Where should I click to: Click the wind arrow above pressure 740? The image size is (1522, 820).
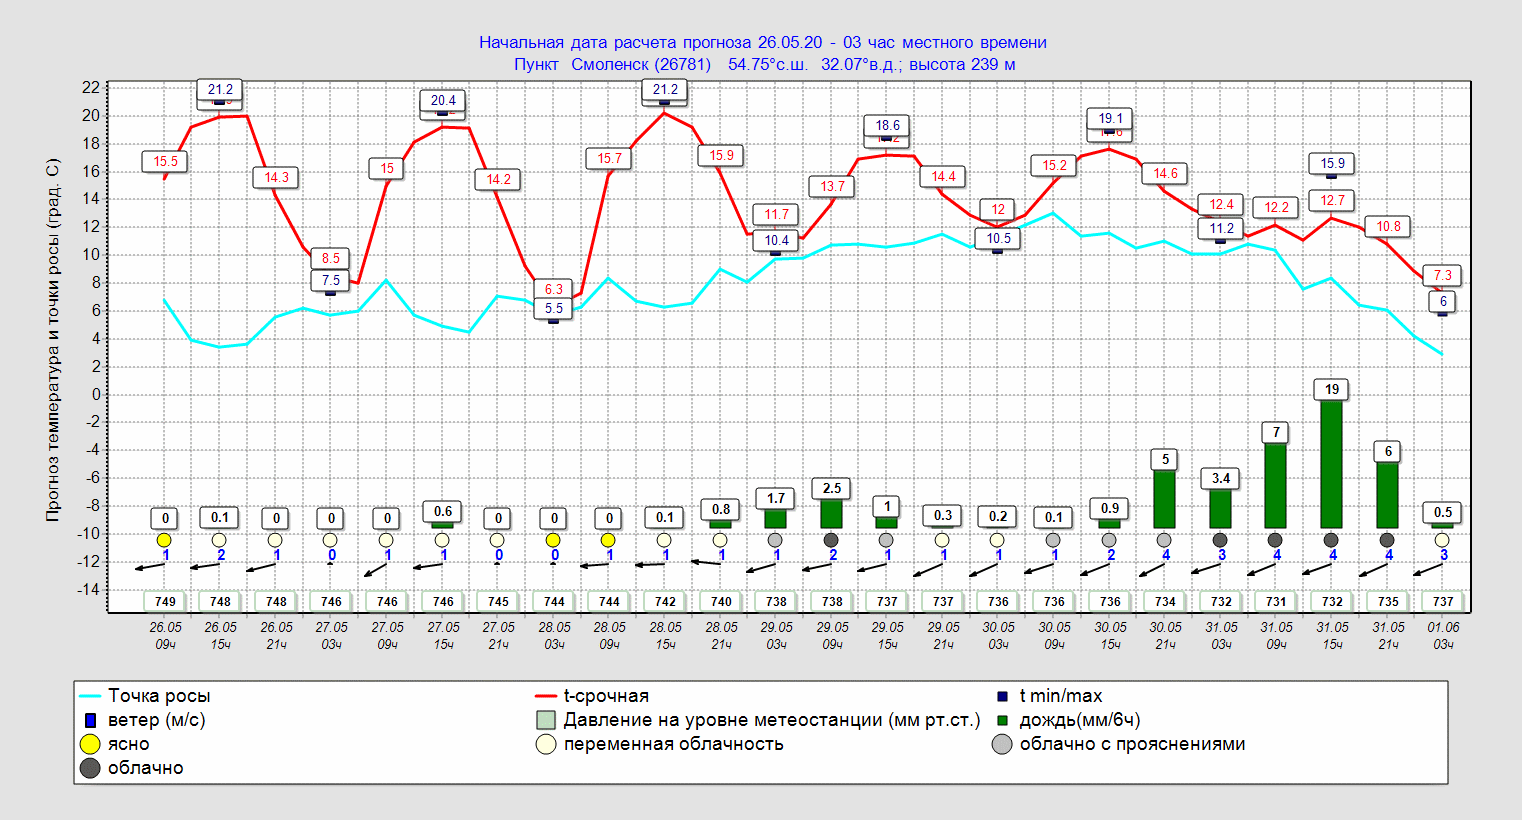706,563
